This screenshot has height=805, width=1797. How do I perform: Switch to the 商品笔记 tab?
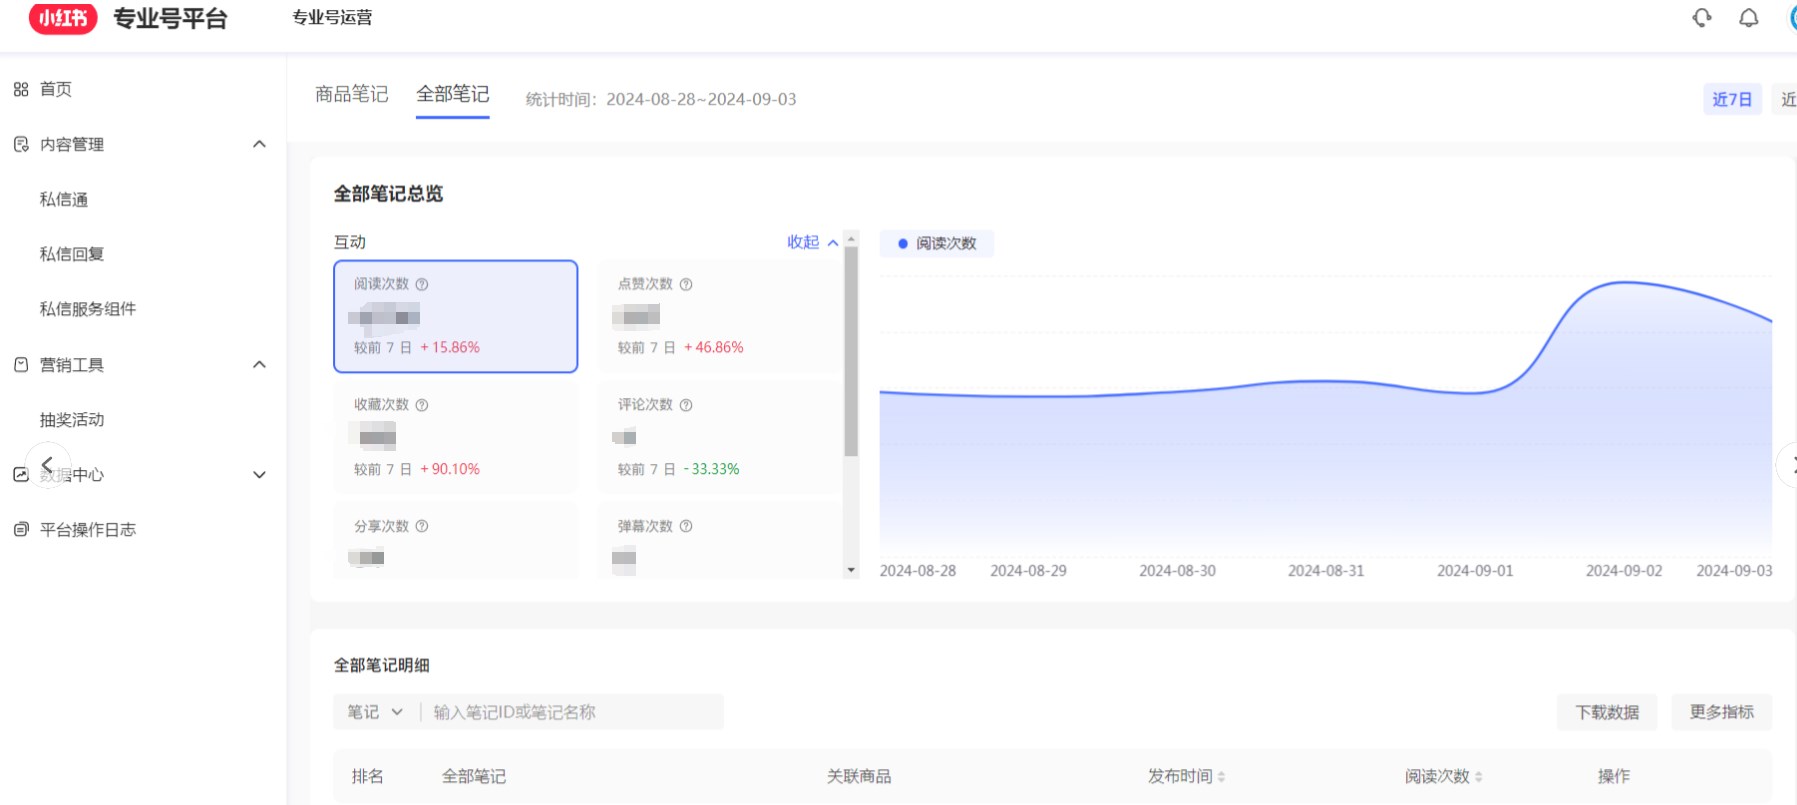(x=351, y=94)
